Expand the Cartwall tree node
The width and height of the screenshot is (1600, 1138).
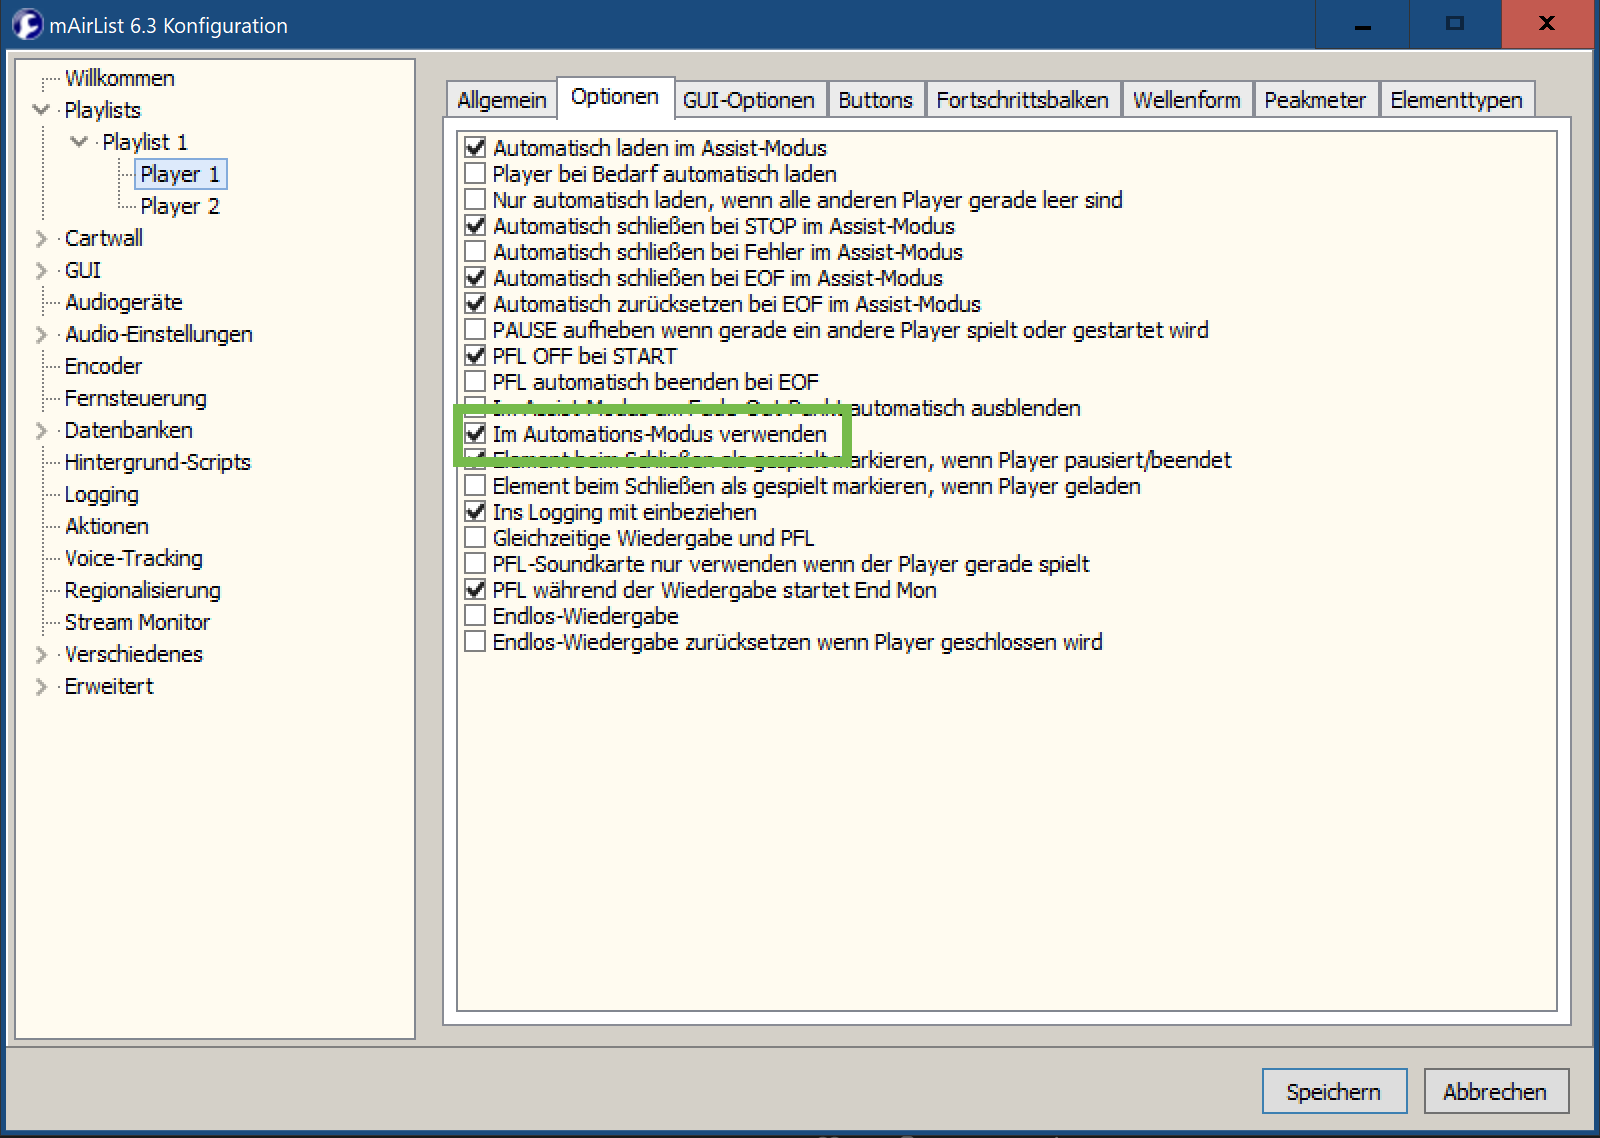pyautogui.click(x=41, y=238)
